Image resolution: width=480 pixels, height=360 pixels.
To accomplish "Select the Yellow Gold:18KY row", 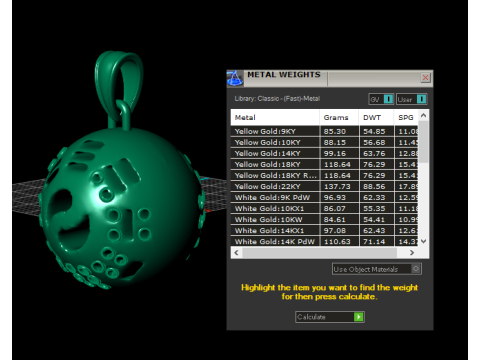I will (324, 164).
